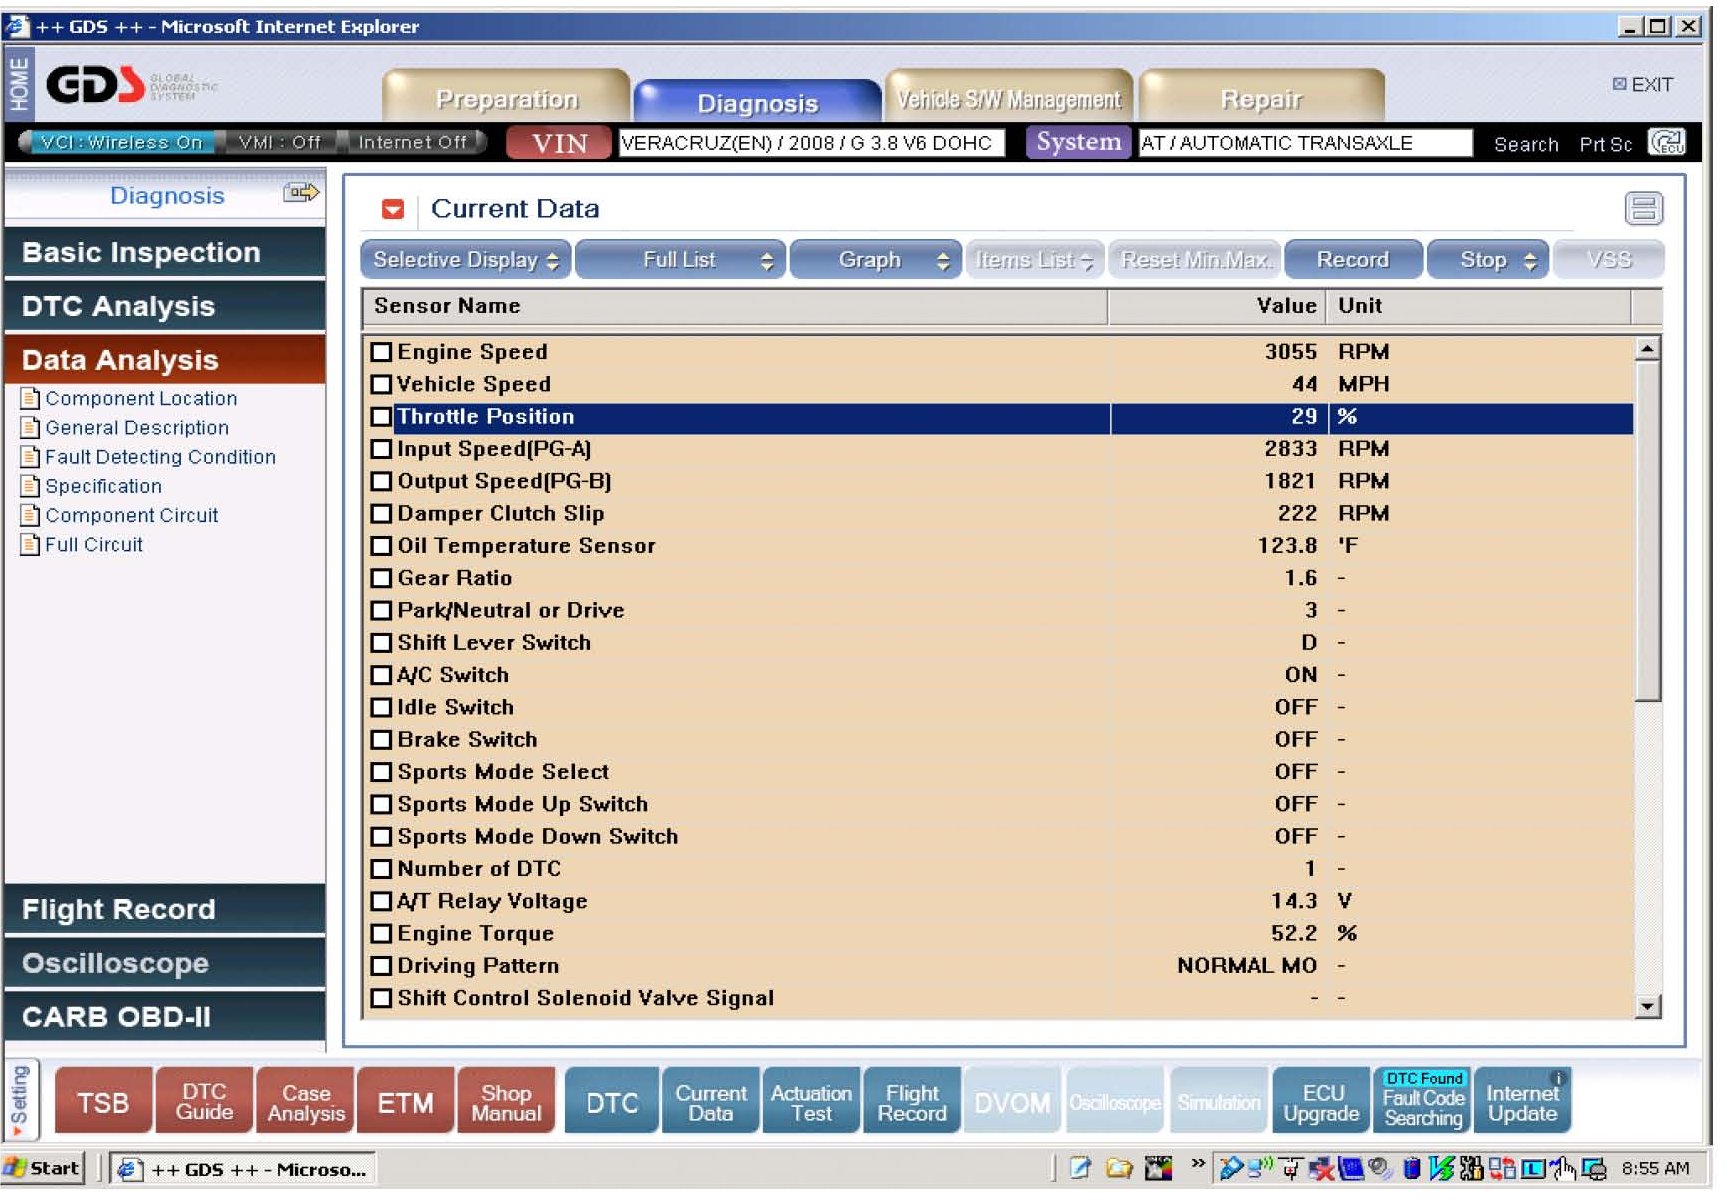Screen dimensions: 1735x1201
Task: Click the VIN button
Action: 559,143
